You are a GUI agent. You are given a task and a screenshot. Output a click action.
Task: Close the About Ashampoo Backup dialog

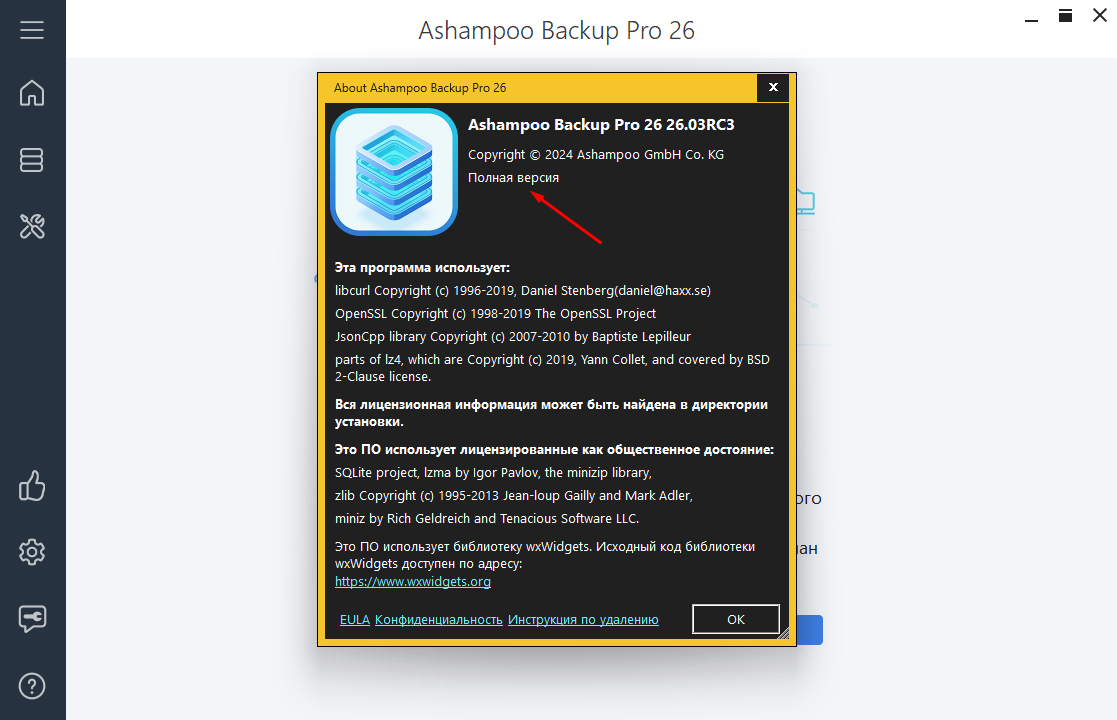[x=773, y=88]
